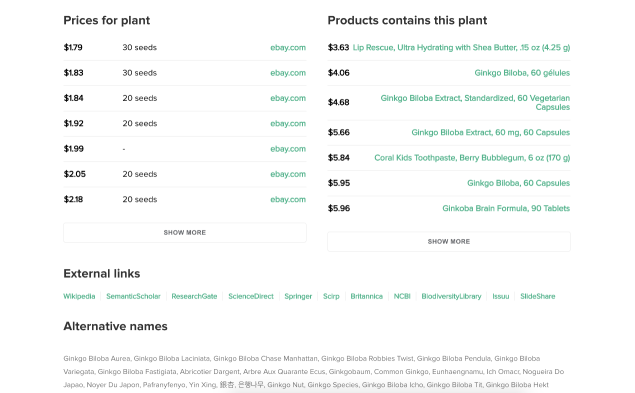This screenshot has width=635, height=393.
Task: Click "30 seeds" in the $1.79 row
Action: pos(139,47)
